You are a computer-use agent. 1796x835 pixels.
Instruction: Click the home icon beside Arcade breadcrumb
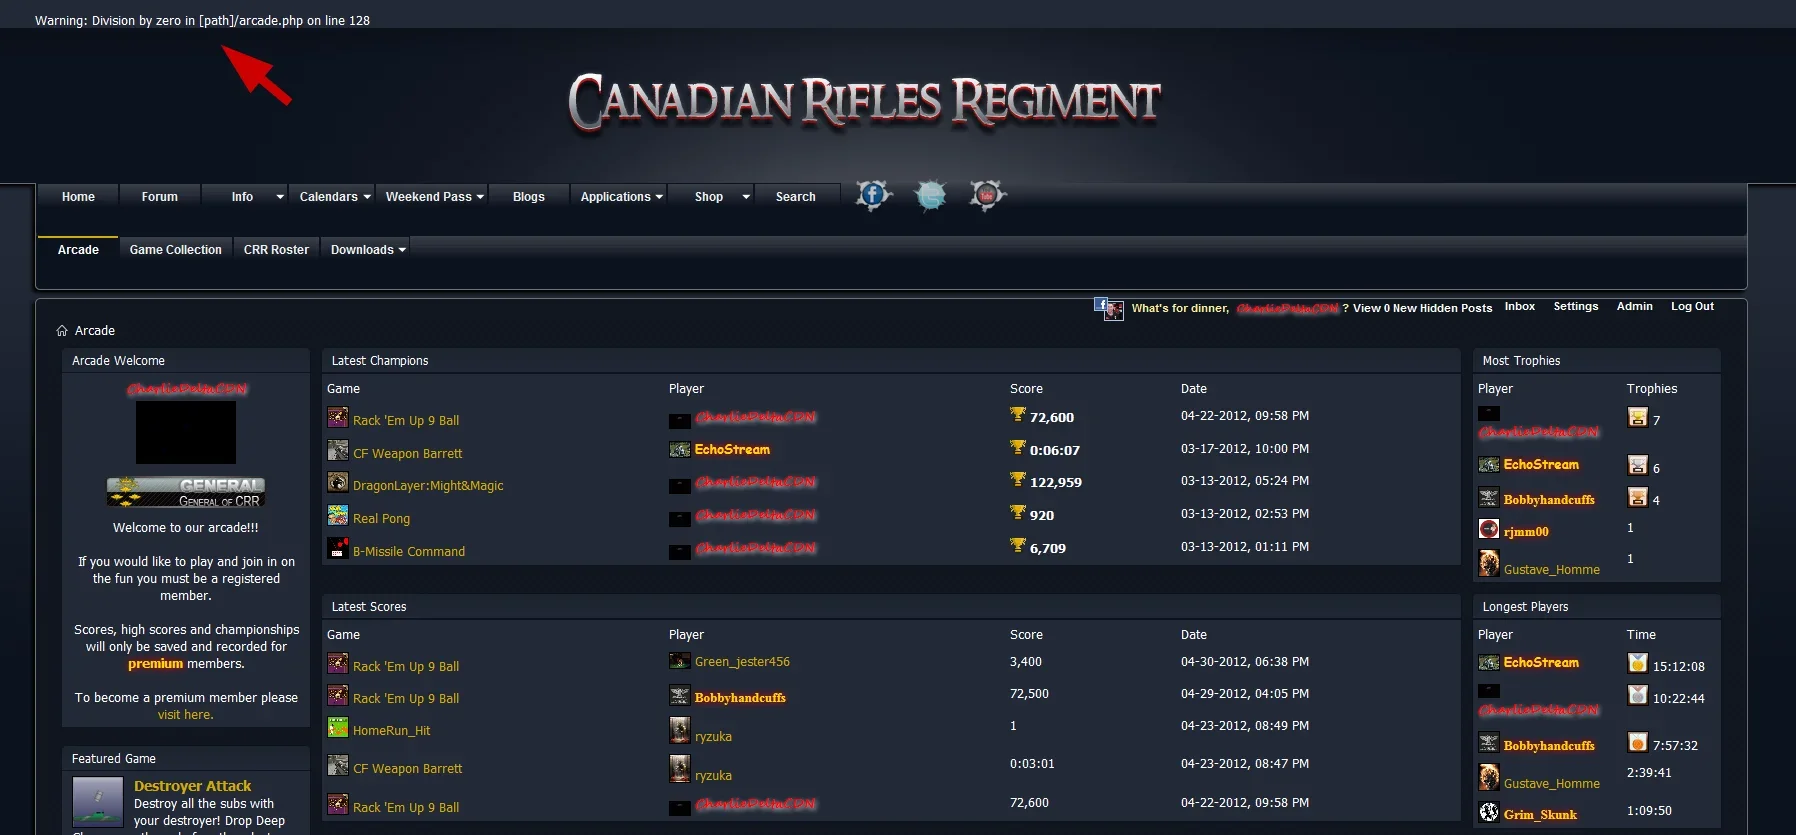tap(62, 331)
